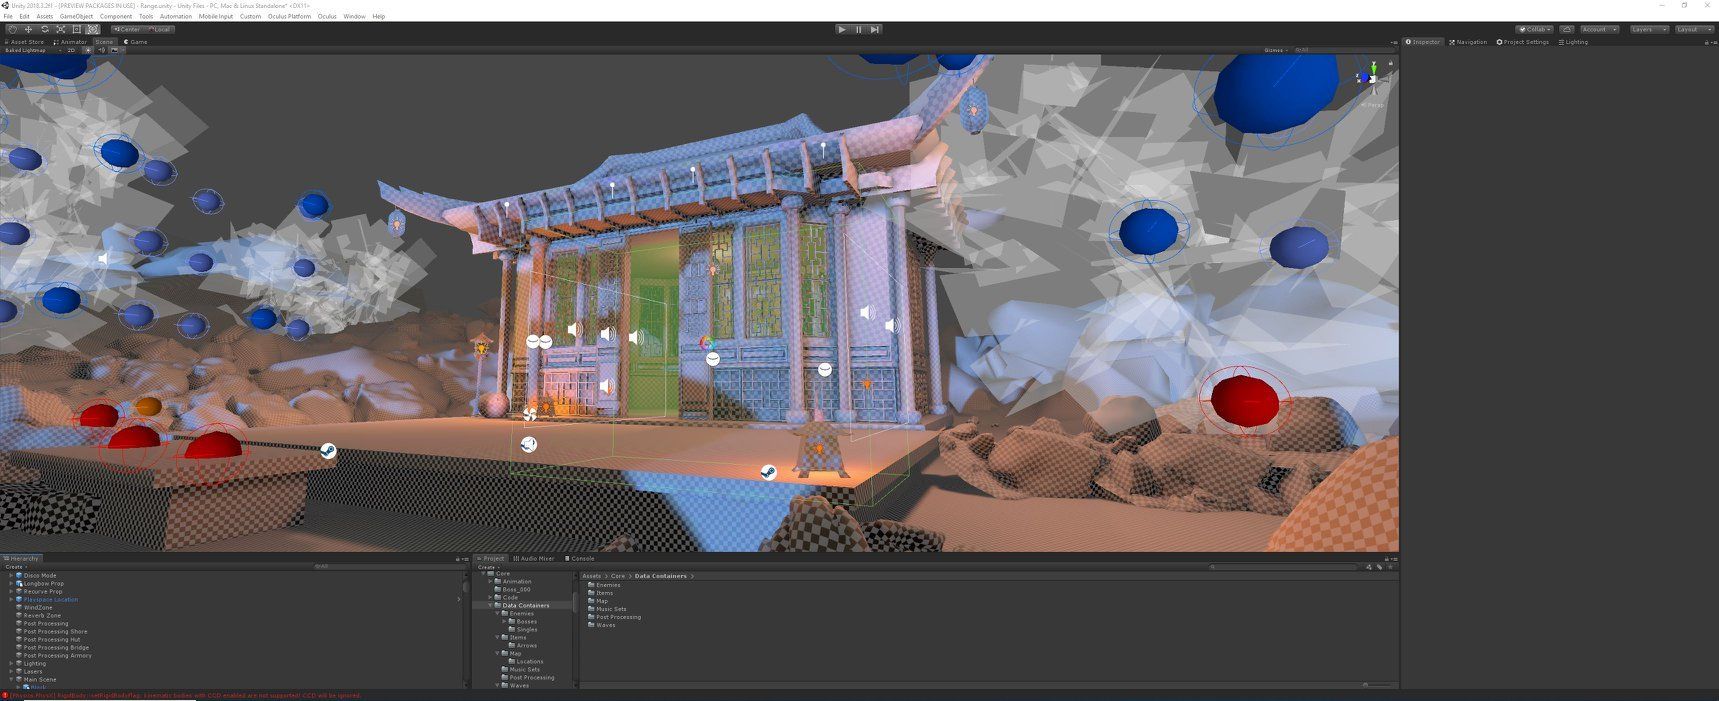Toggle Local handle rotation
The height and width of the screenshot is (701, 1719).
pos(159,29)
